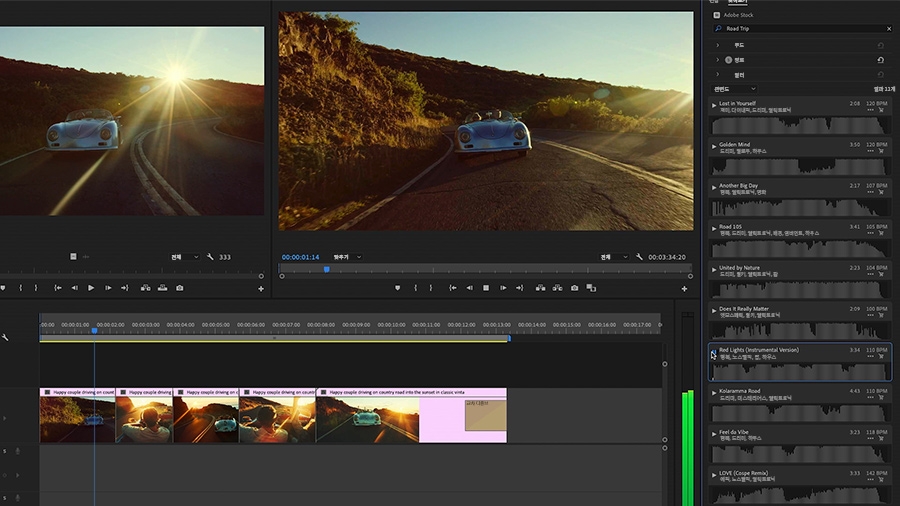The height and width of the screenshot is (506, 900).
Task: Play the Source monitor preview
Action: pos(91,288)
